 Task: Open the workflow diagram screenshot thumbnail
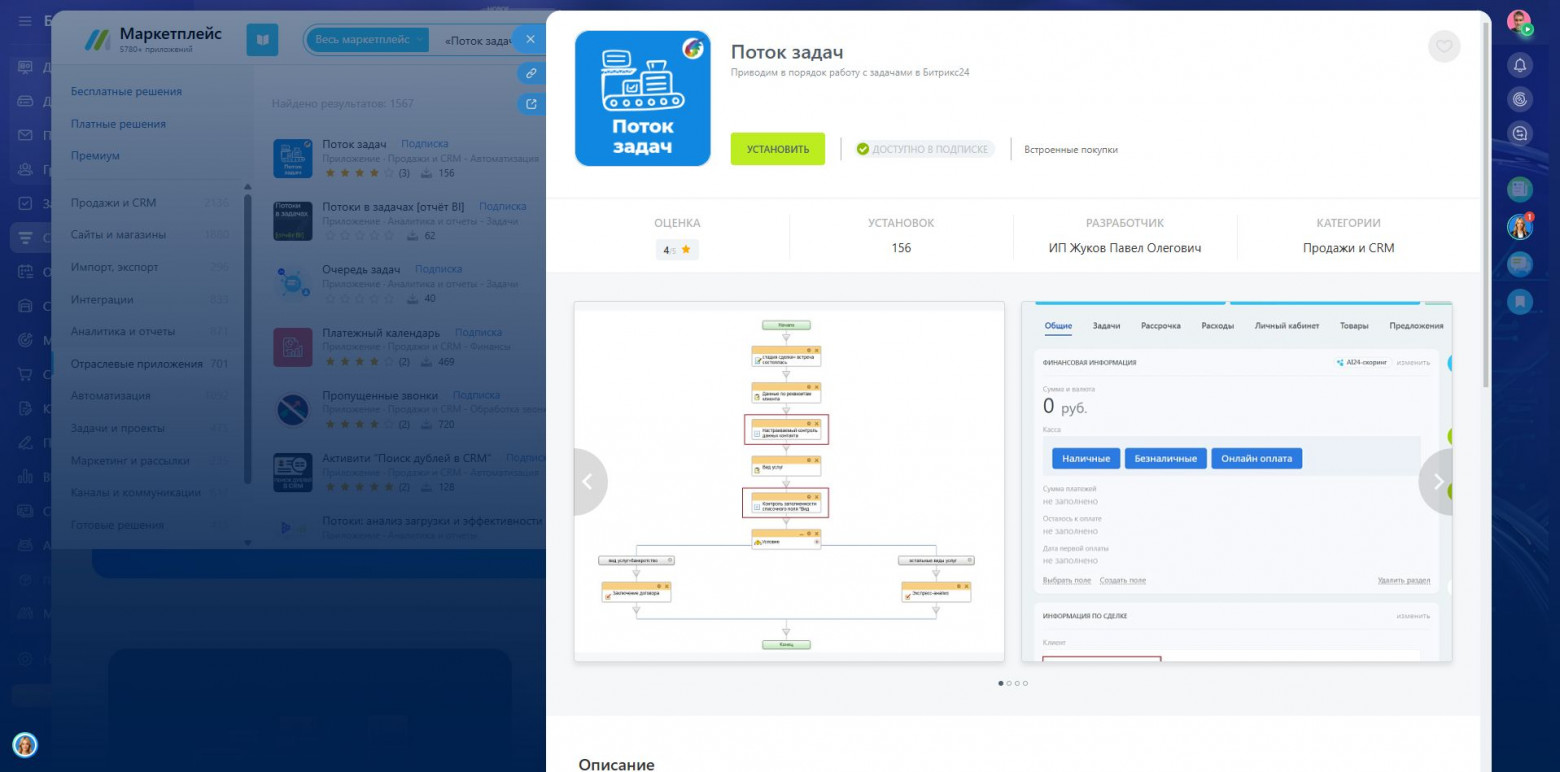(789, 481)
